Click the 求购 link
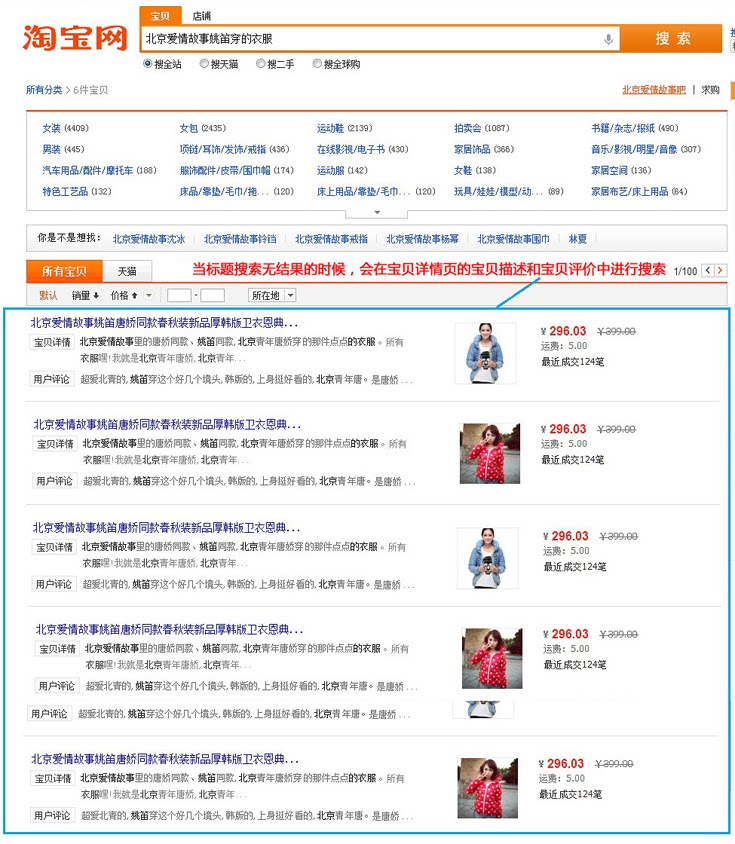Viewport: 735px width, 844px height. coord(710,90)
